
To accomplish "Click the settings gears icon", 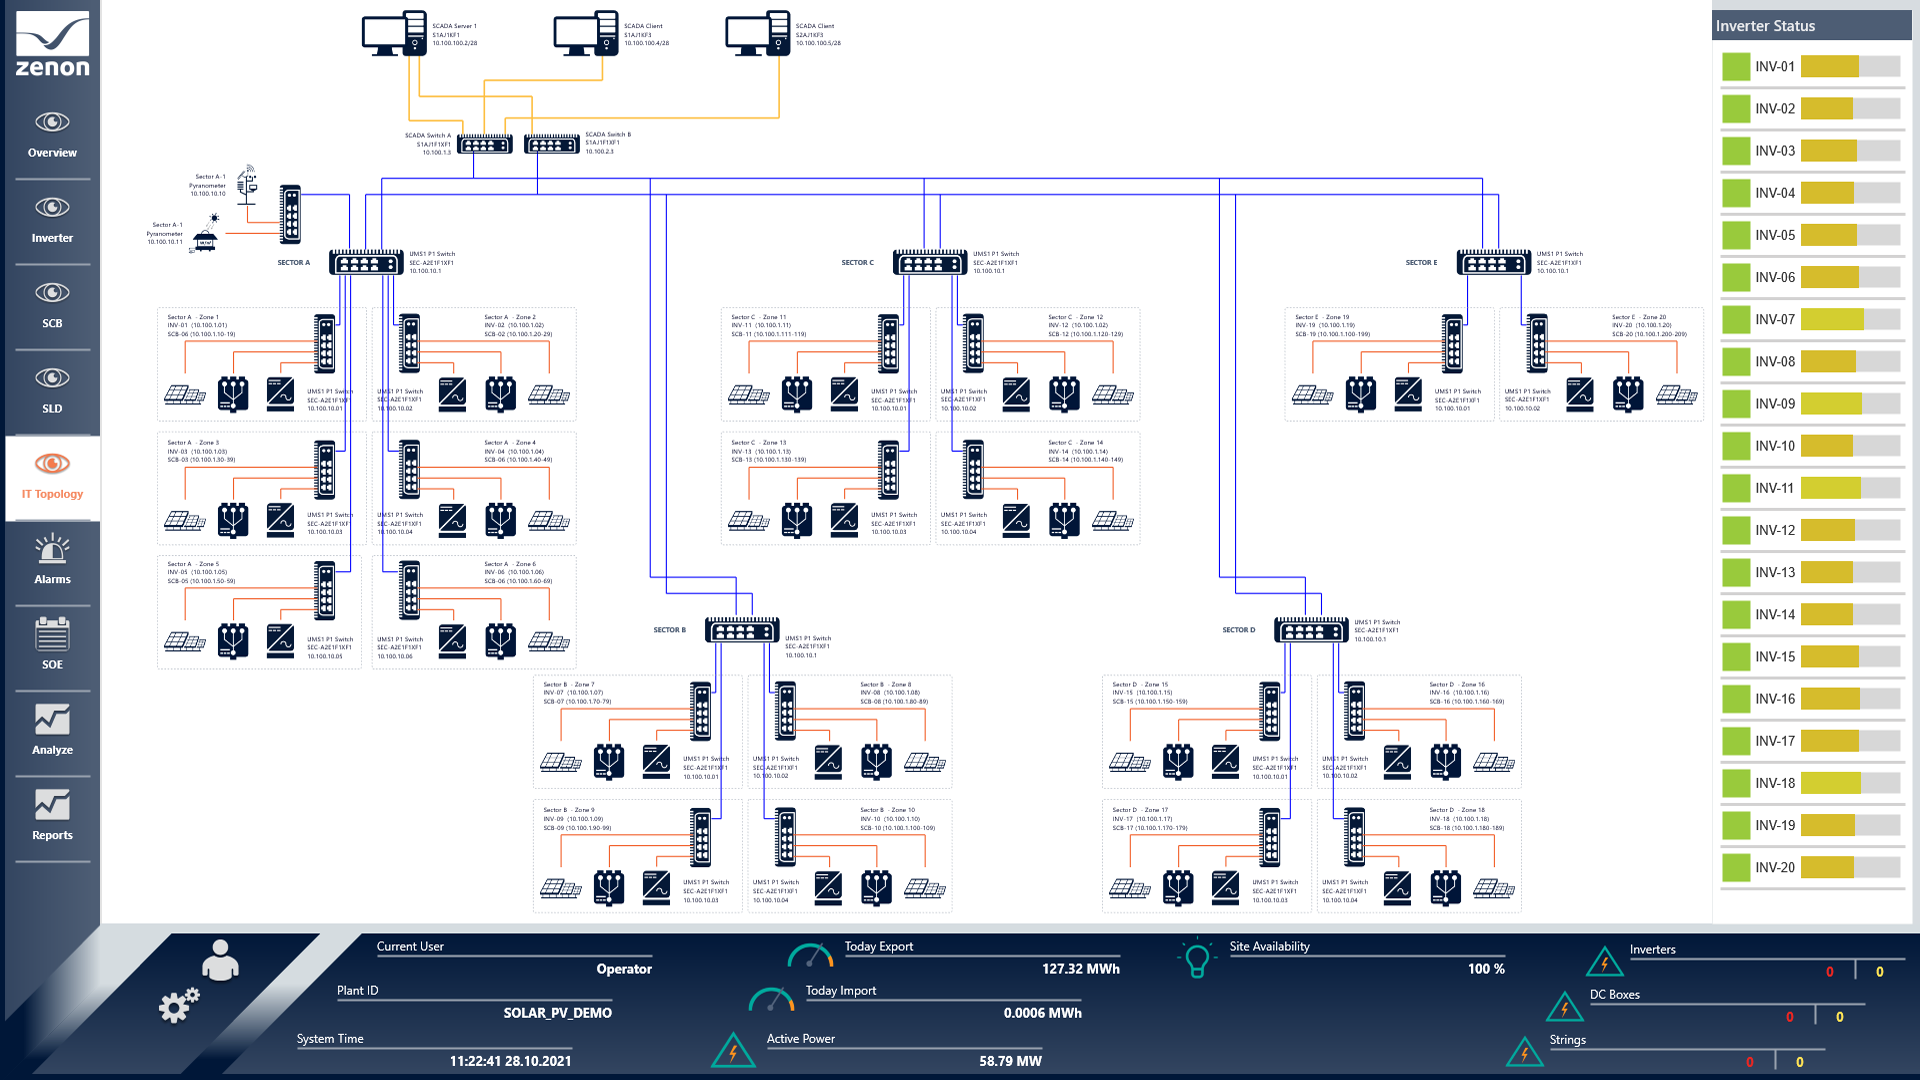I will pyautogui.click(x=179, y=1005).
